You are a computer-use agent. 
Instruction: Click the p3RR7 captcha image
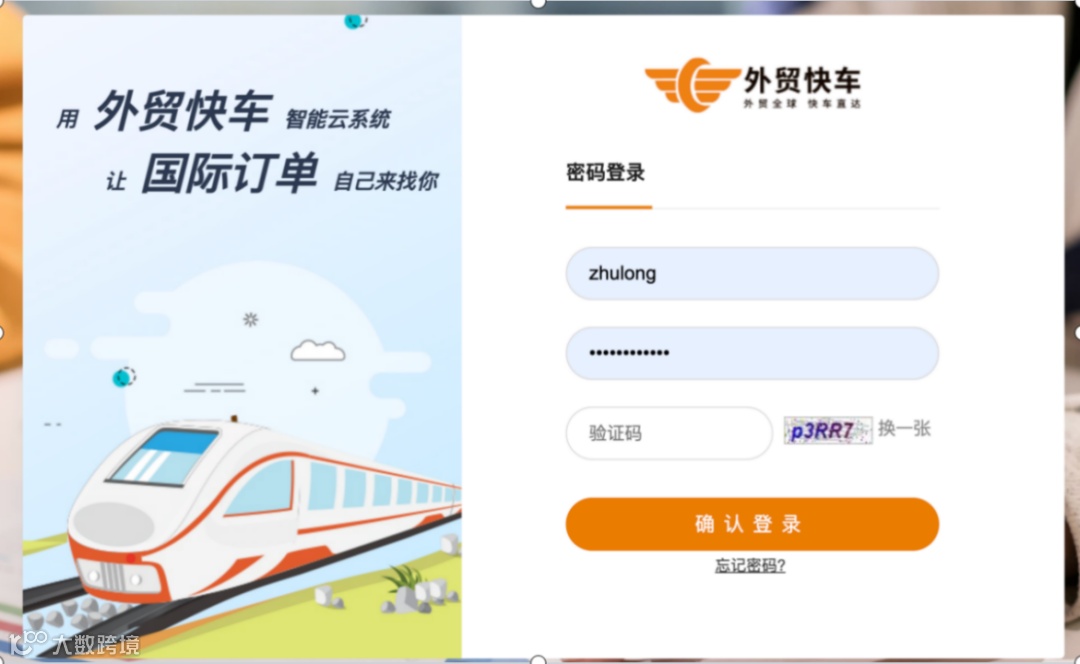(x=828, y=430)
